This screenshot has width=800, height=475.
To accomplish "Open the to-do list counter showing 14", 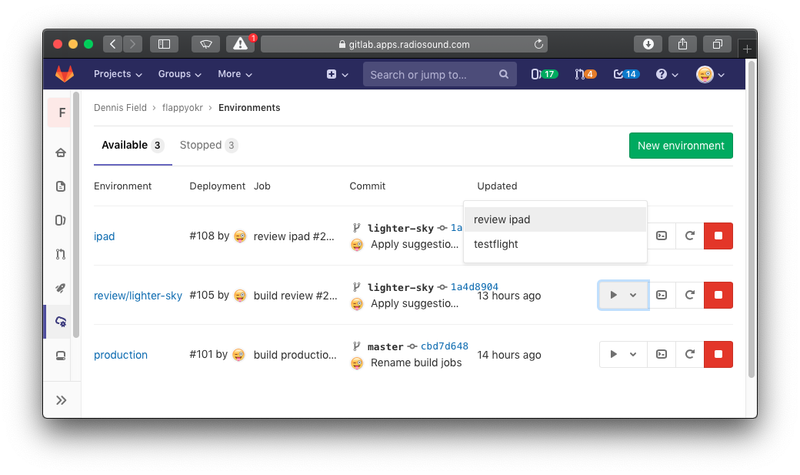I will [x=626, y=74].
